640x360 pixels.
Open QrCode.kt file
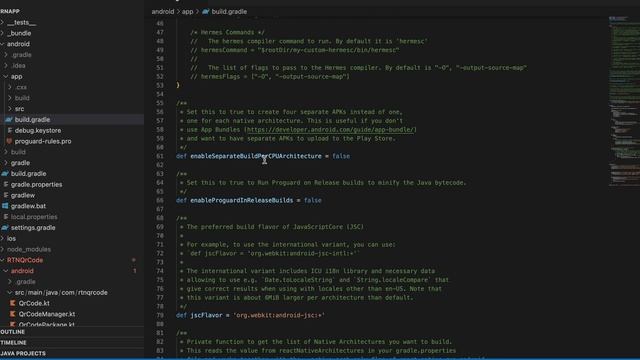34,303
